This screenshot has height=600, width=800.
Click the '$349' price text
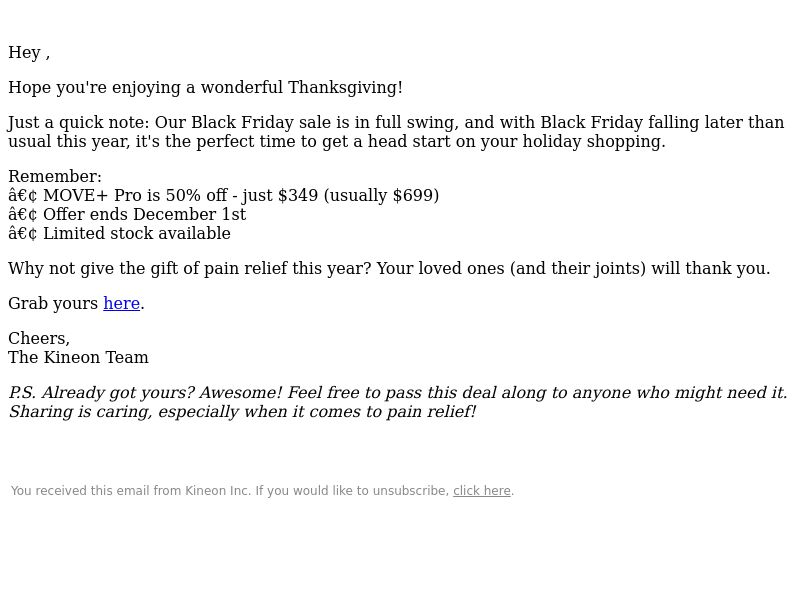click(x=298, y=195)
